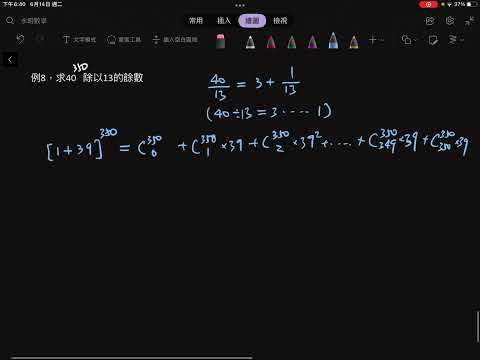Viewport: 480px width, 360px height.
Task: Select the highlighted 繪圖 (Draw) tab
Action: [x=252, y=21]
